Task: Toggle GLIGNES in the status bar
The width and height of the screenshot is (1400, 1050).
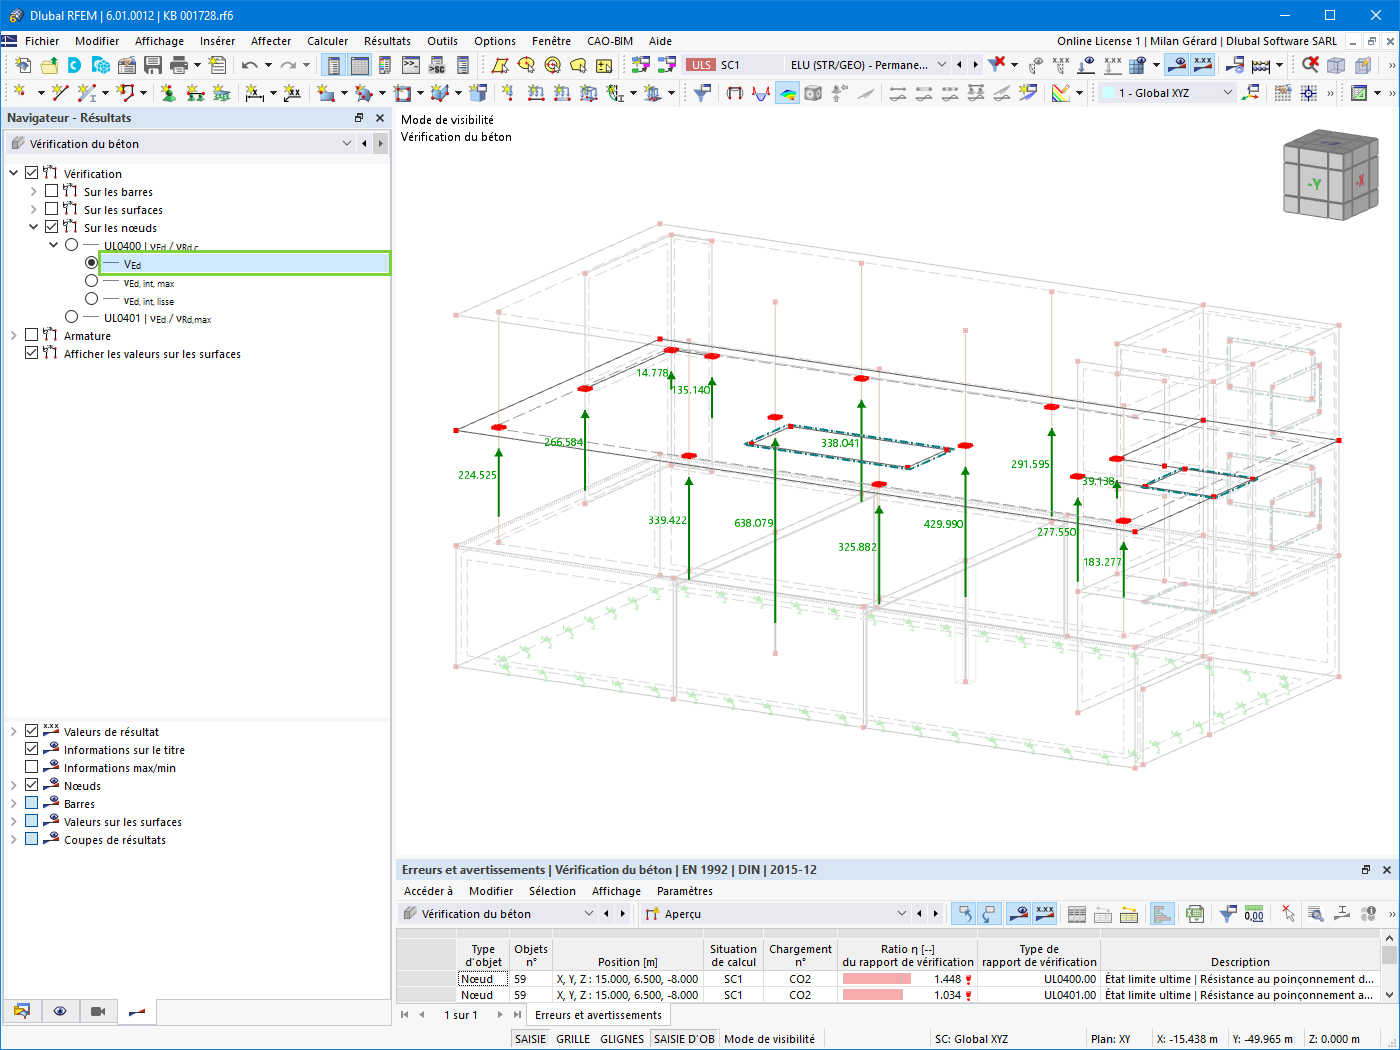Action: pos(622,1039)
